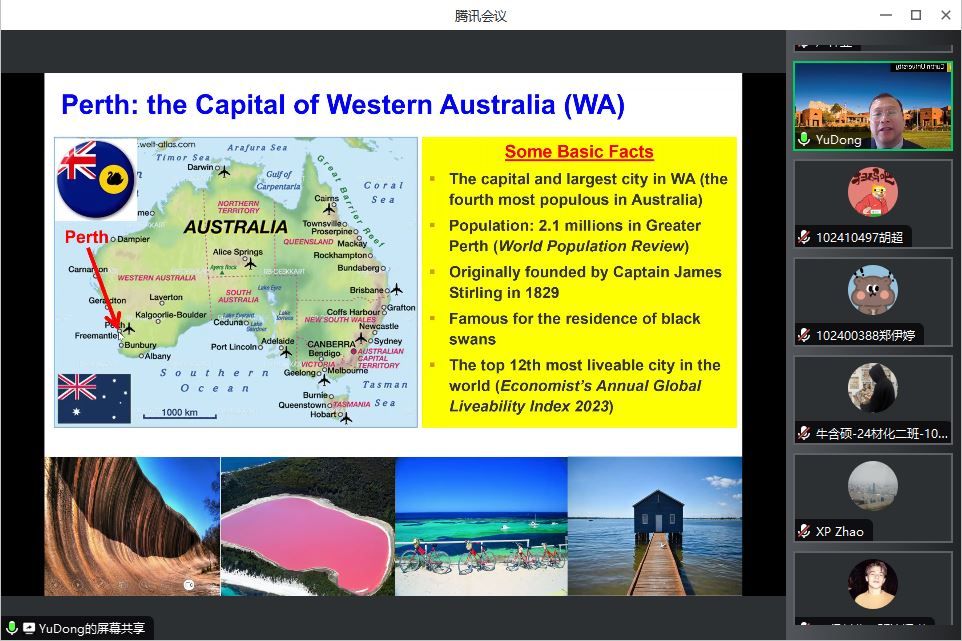
Task: Click the pink lake photo on slide
Action: (307, 526)
